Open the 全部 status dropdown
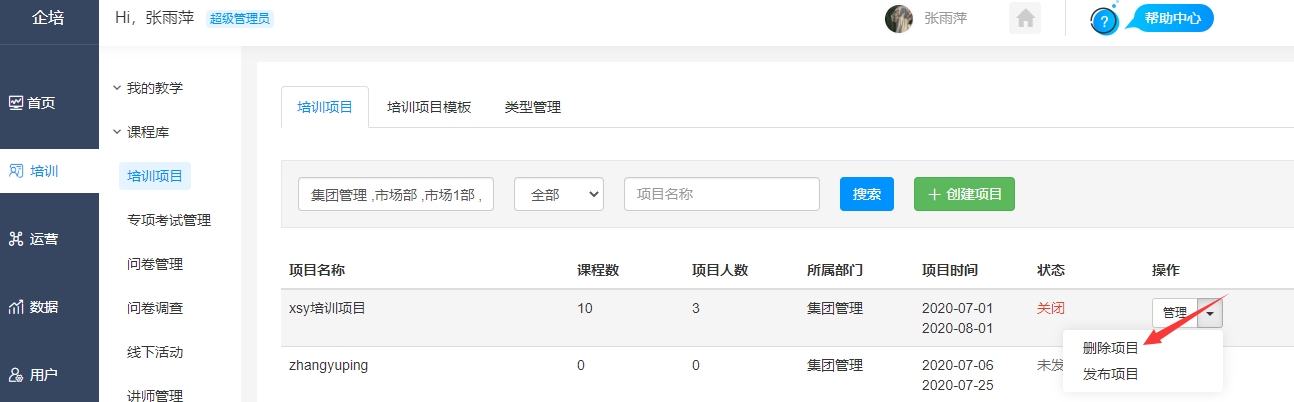The image size is (1294, 402). [x=558, y=195]
